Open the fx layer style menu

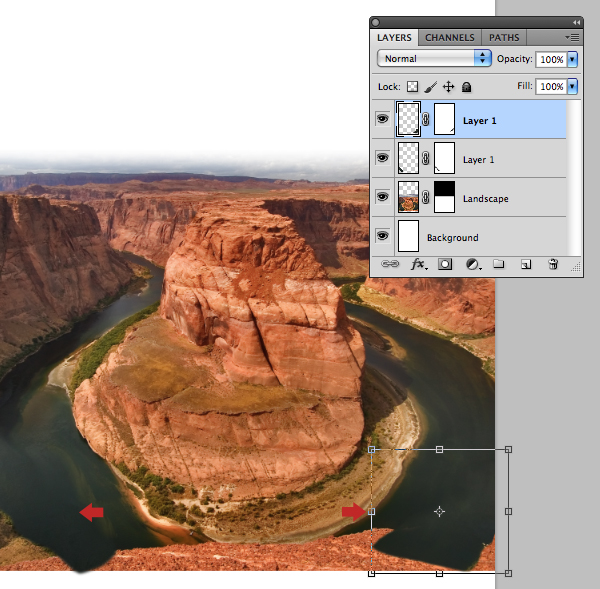pos(419,264)
